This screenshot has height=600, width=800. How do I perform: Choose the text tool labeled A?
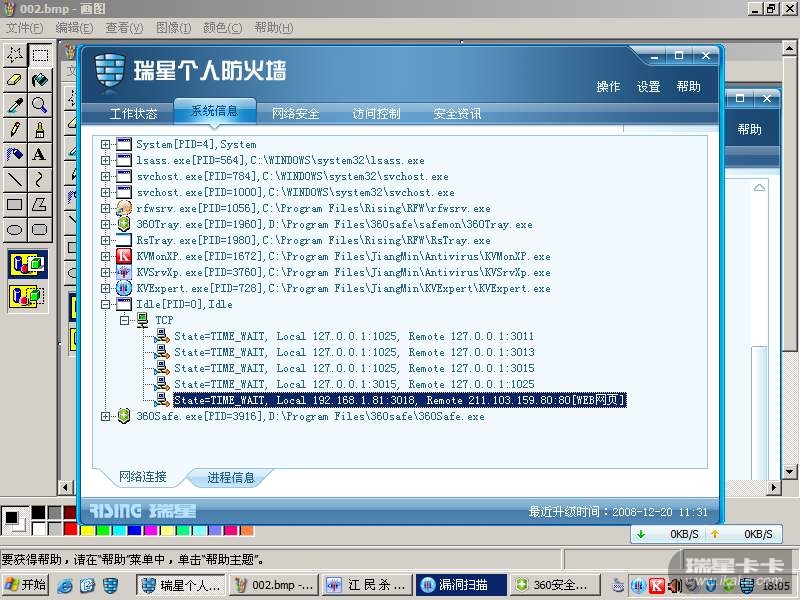(x=40, y=154)
